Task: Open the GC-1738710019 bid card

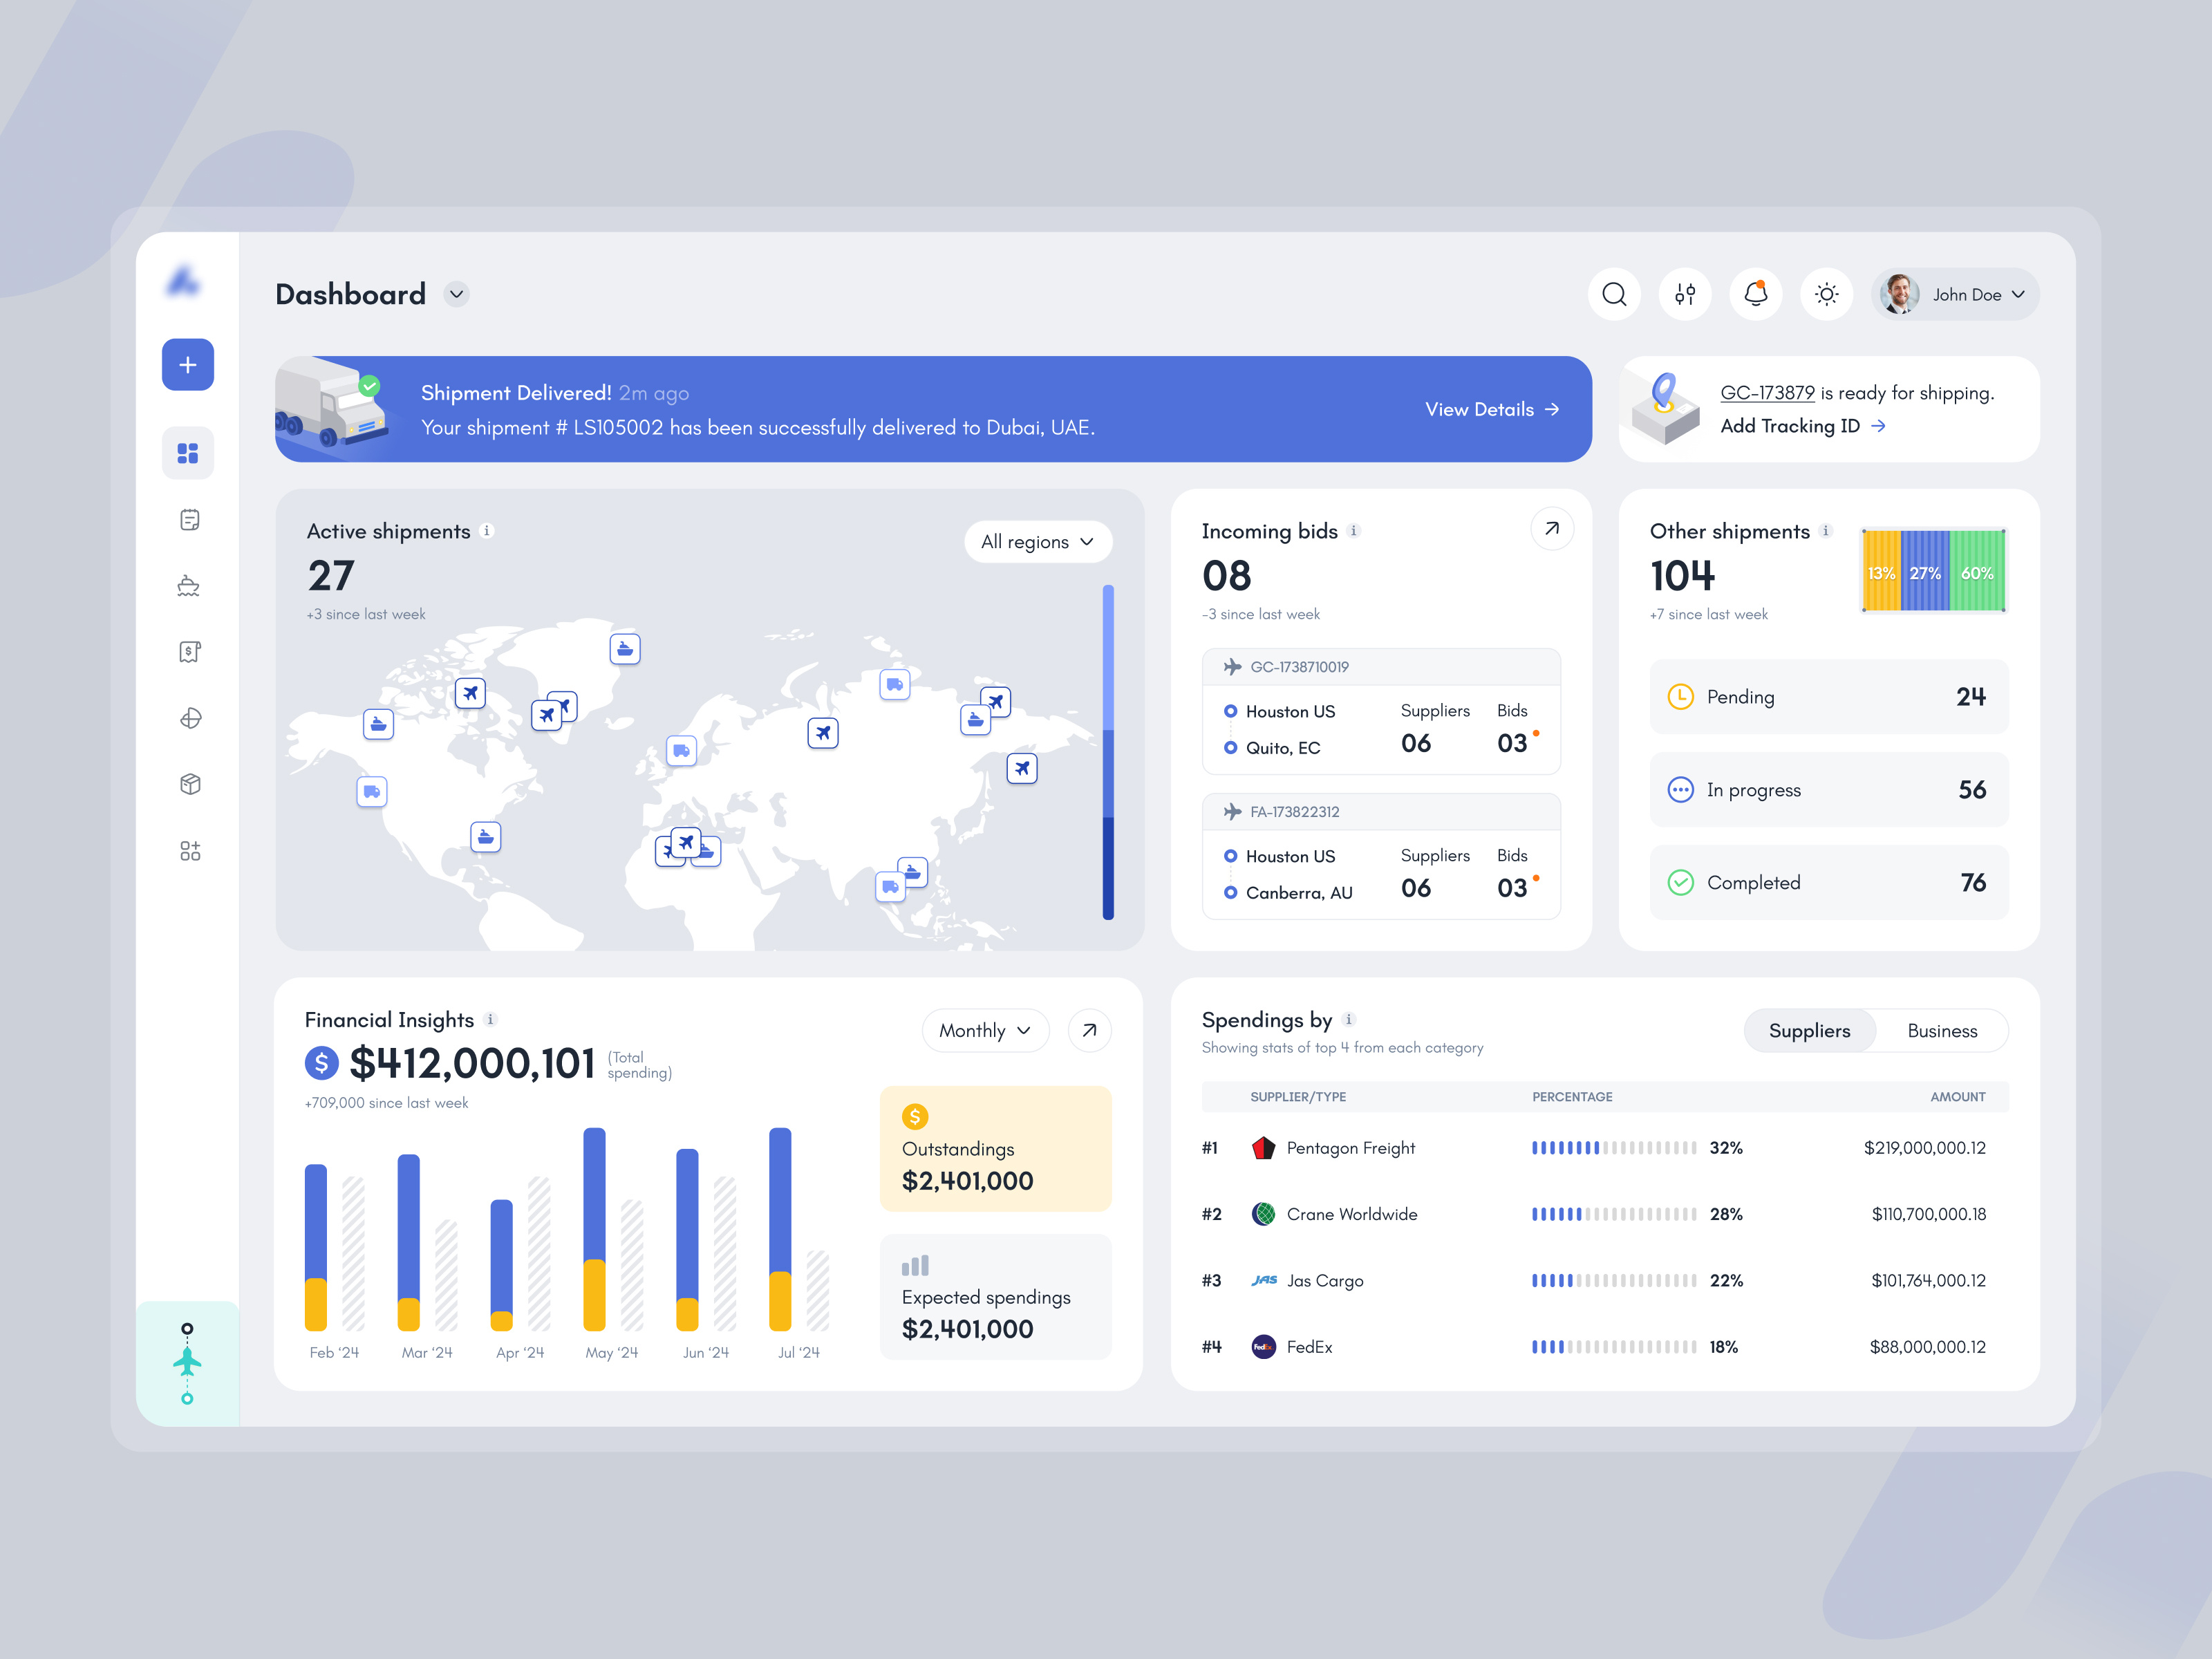Action: pyautogui.click(x=1381, y=711)
